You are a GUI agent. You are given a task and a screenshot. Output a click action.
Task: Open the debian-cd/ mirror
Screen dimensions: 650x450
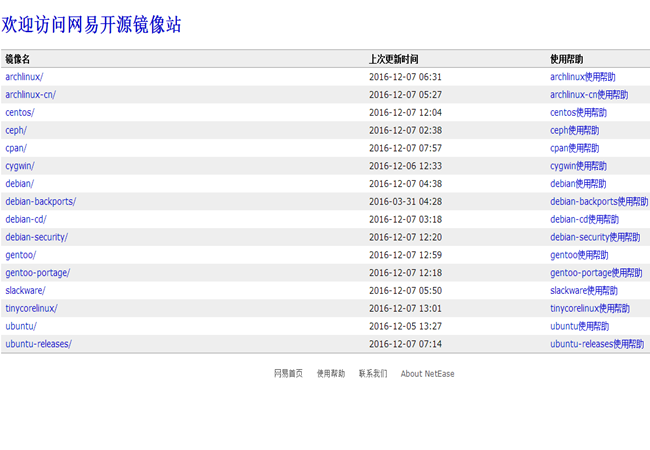pyautogui.click(x=26, y=219)
